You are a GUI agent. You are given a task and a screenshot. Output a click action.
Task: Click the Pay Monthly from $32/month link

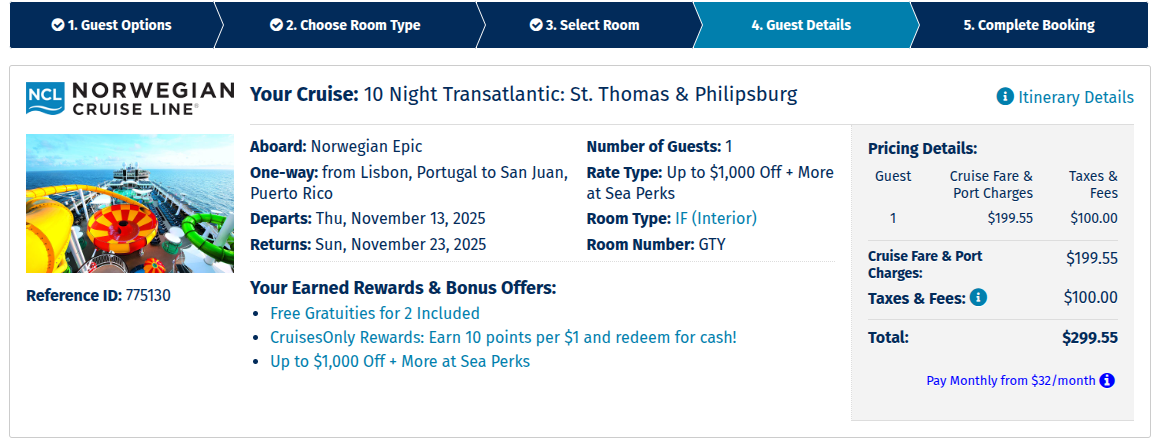[x=1010, y=380]
